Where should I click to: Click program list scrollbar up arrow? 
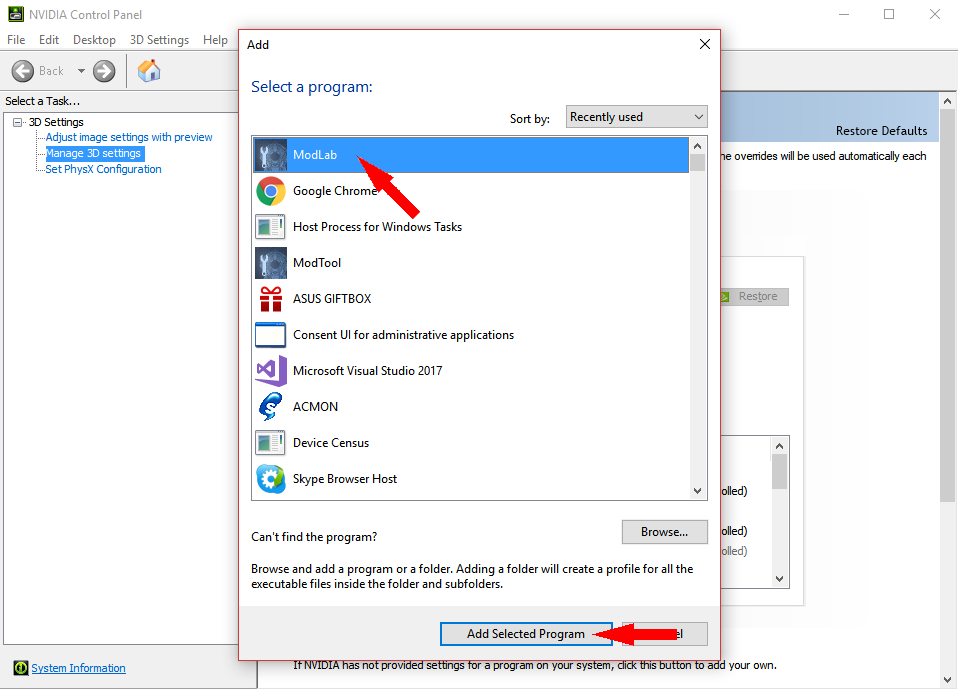click(698, 146)
